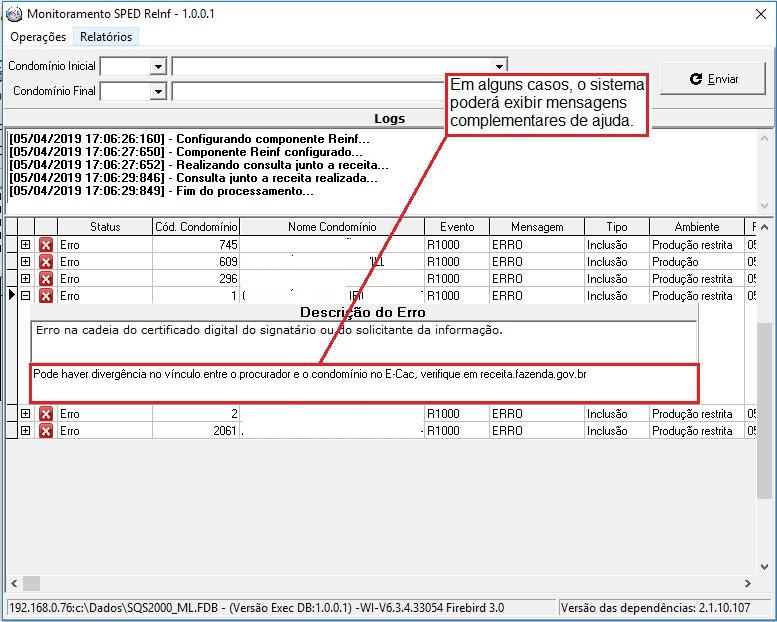Click the grid vertical scrollbar thumb
This screenshot has width=777, height=622.
click(x=764, y=410)
